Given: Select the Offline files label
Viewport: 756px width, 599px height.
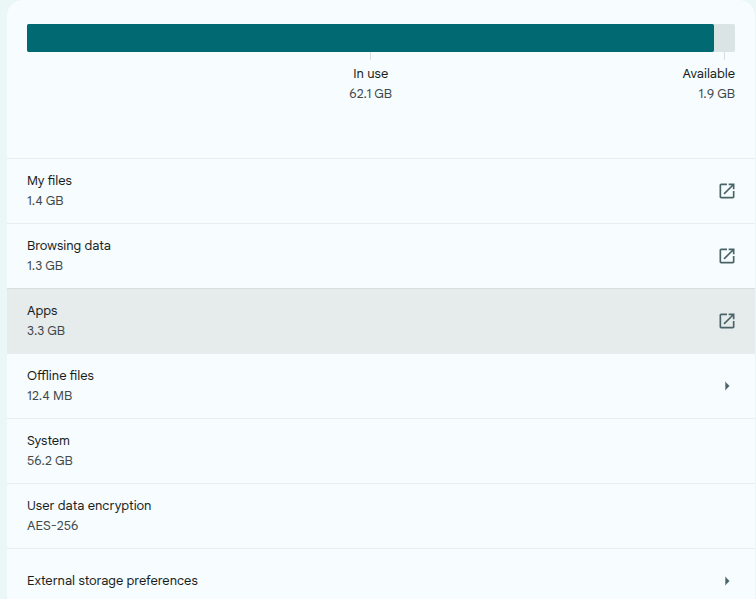Looking at the screenshot, I should pos(60,376).
